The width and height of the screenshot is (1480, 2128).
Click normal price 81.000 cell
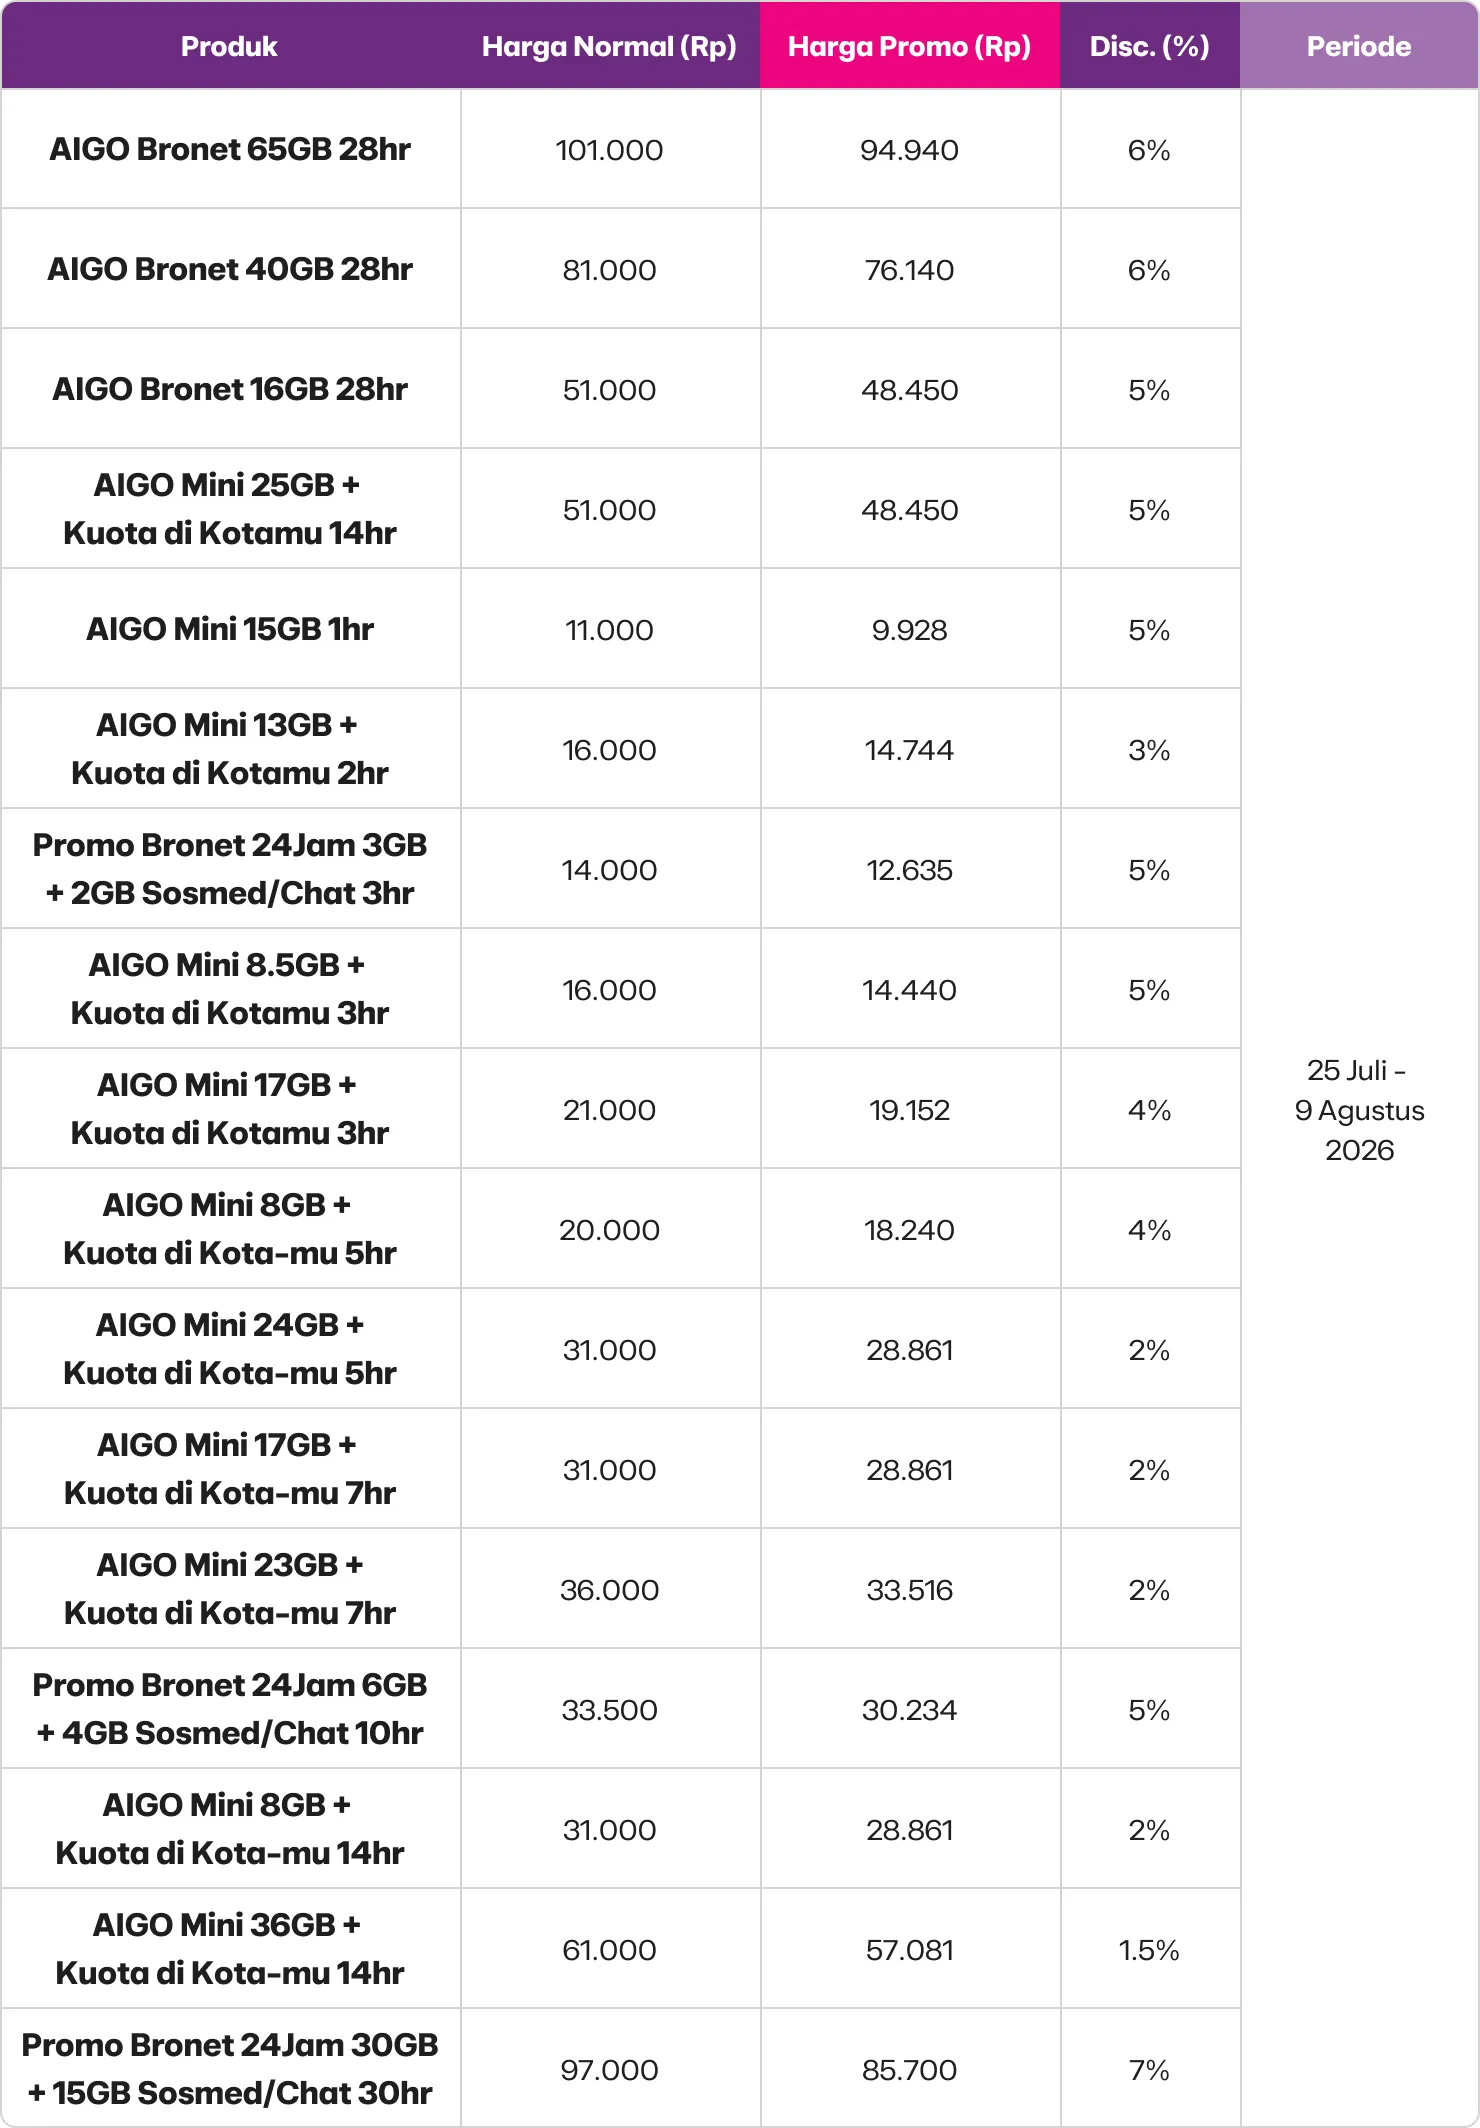(609, 270)
